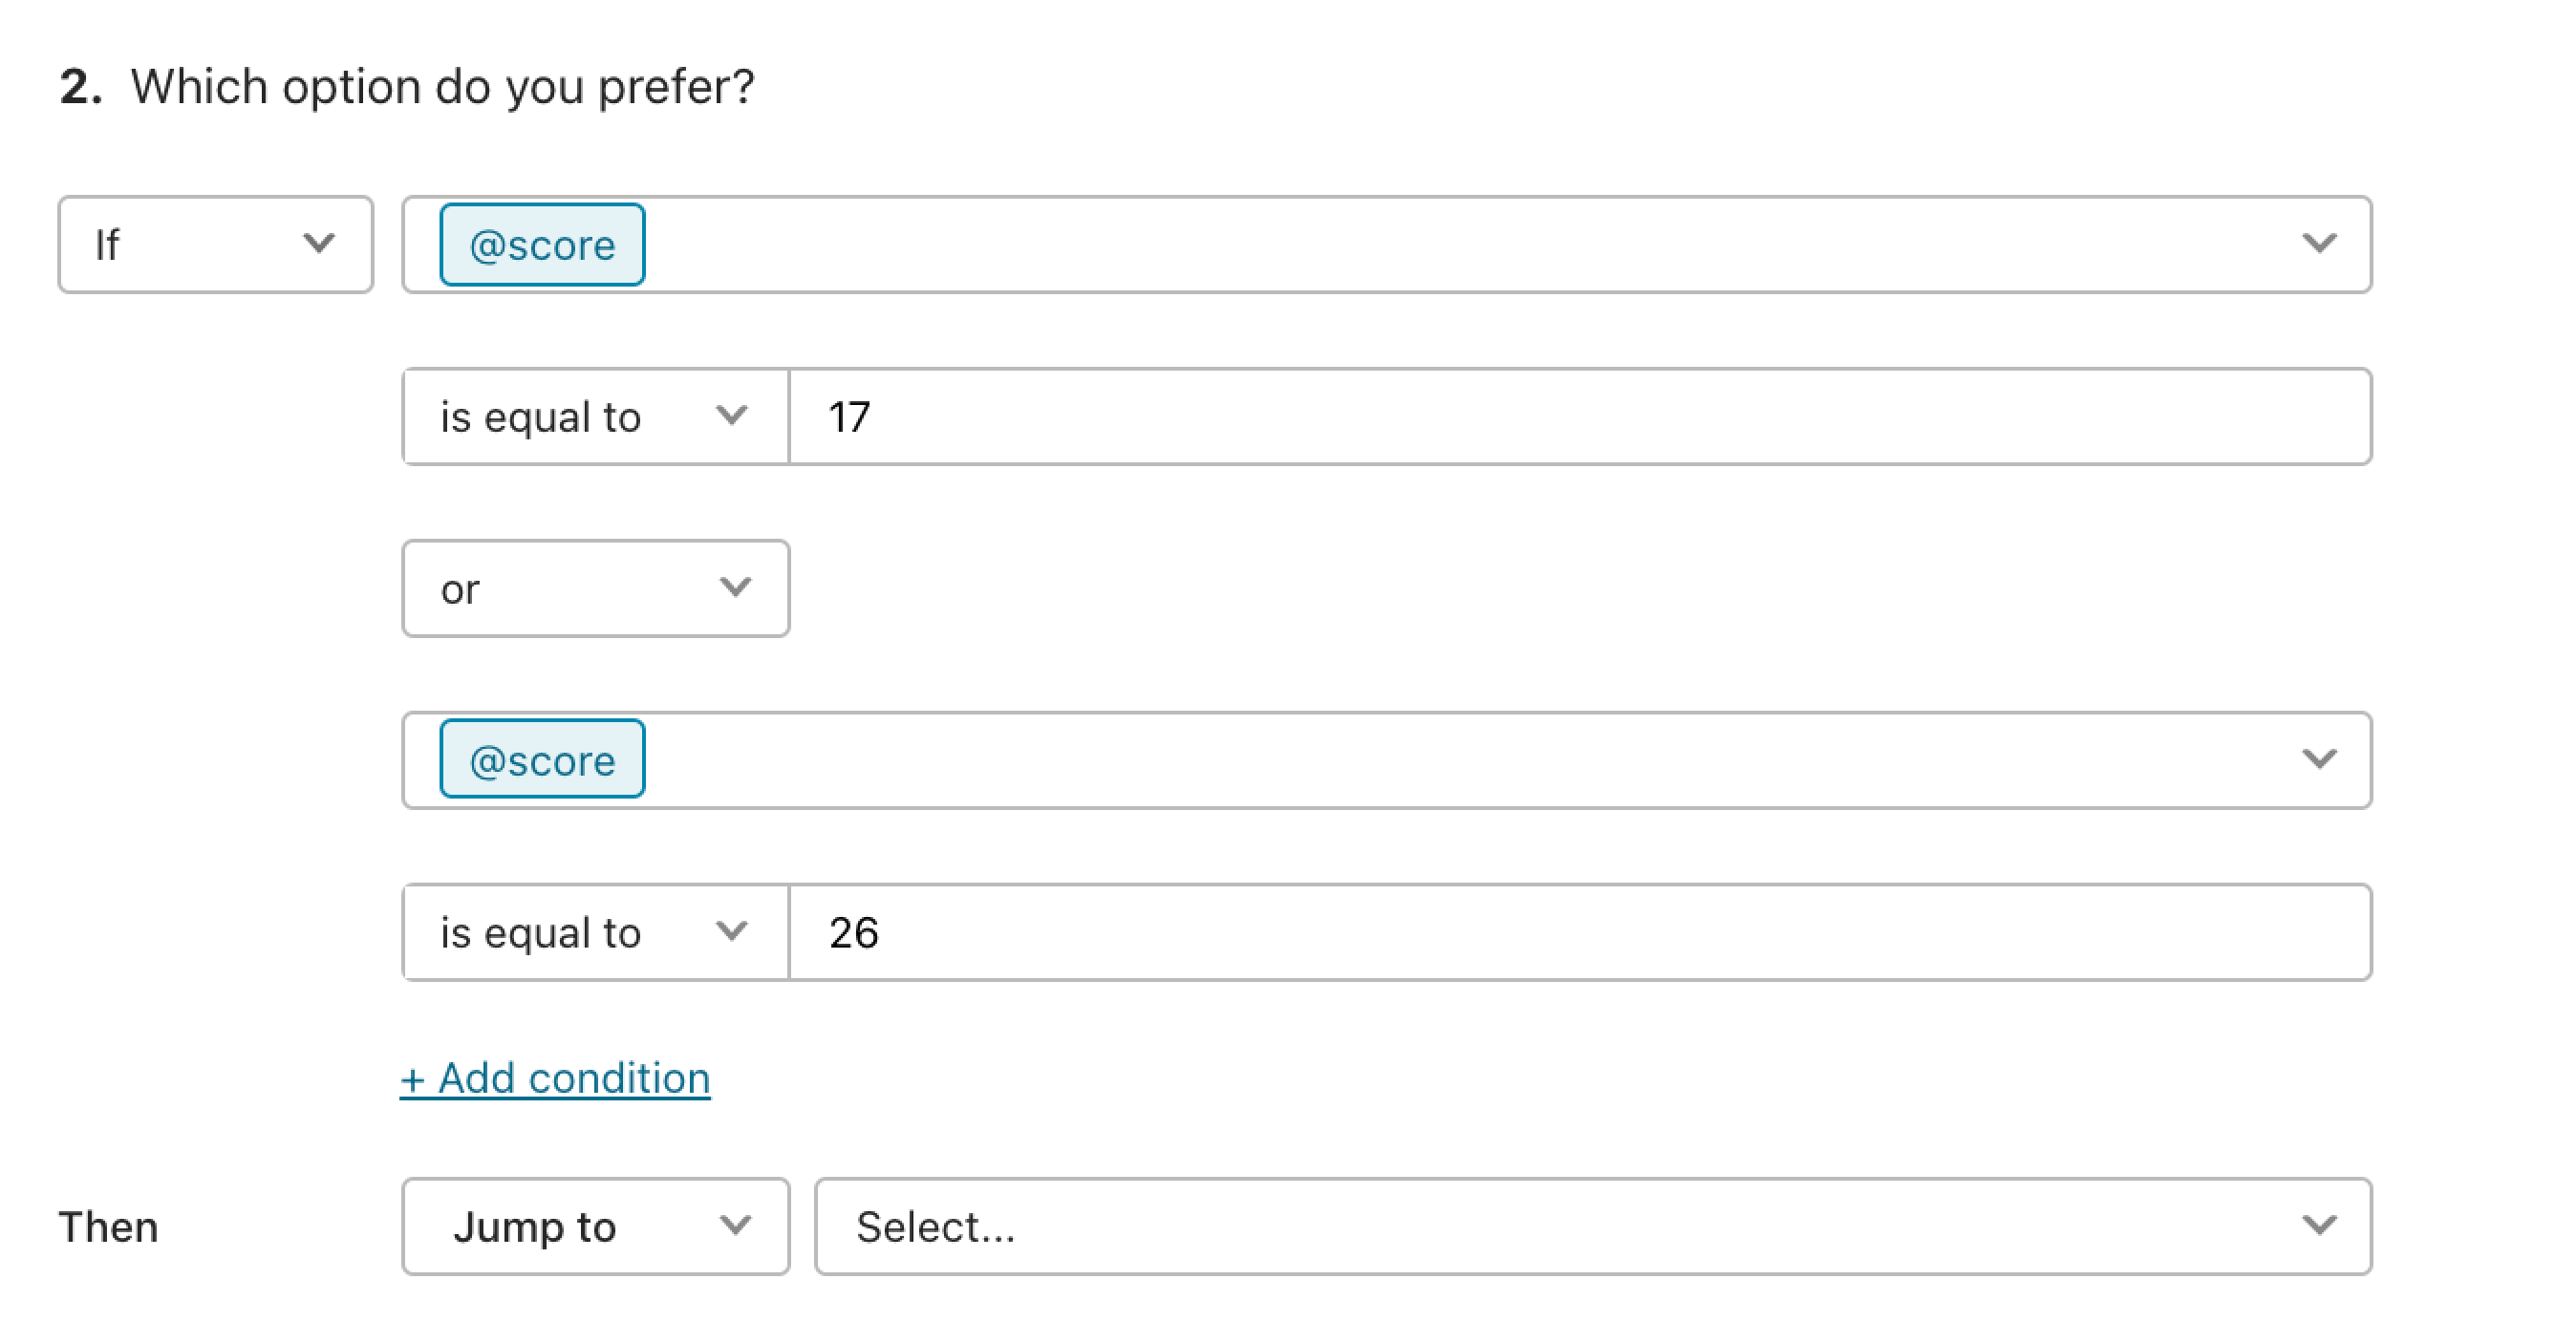The image size is (2576, 1322).
Task: Click the chevron beside the second @score field
Action: (x=2322, y=758)
